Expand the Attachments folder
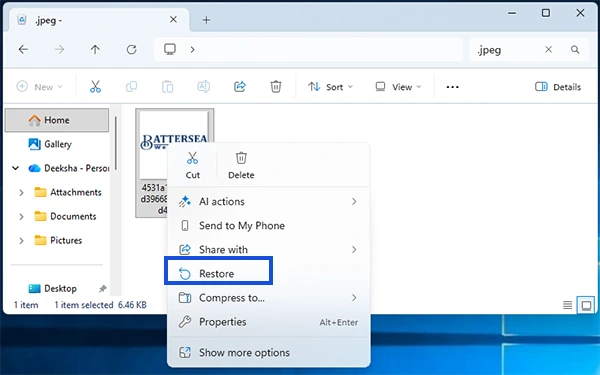This screenshot has height=375, width=600. (21, 192)
